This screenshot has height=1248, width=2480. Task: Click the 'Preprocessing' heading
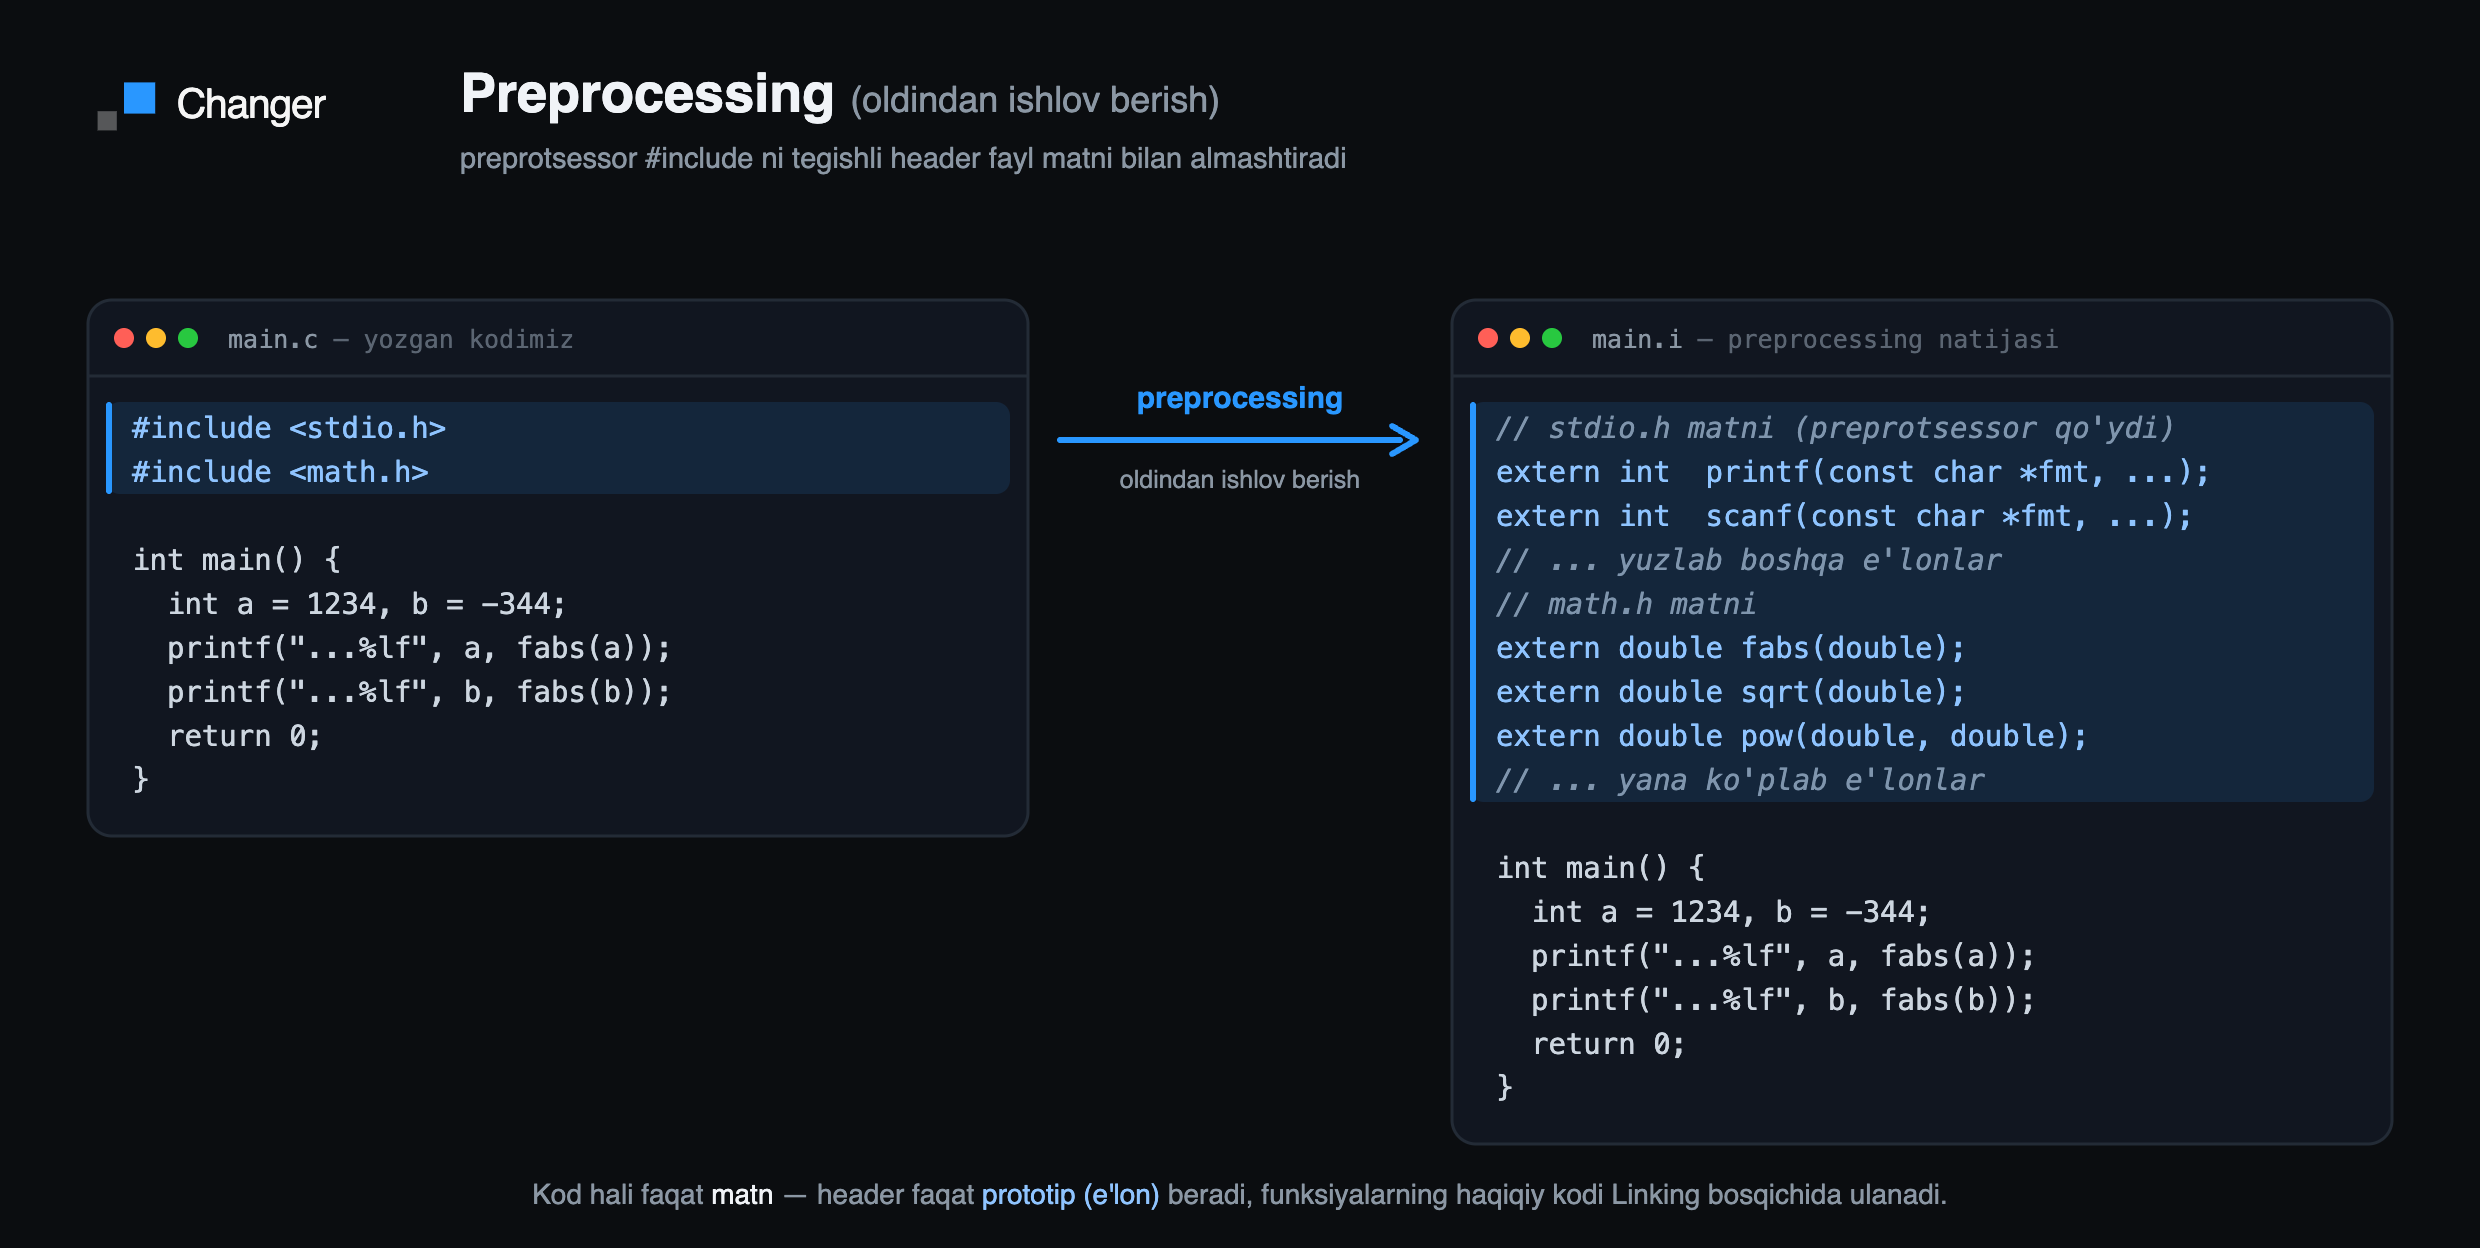point(647,95)
